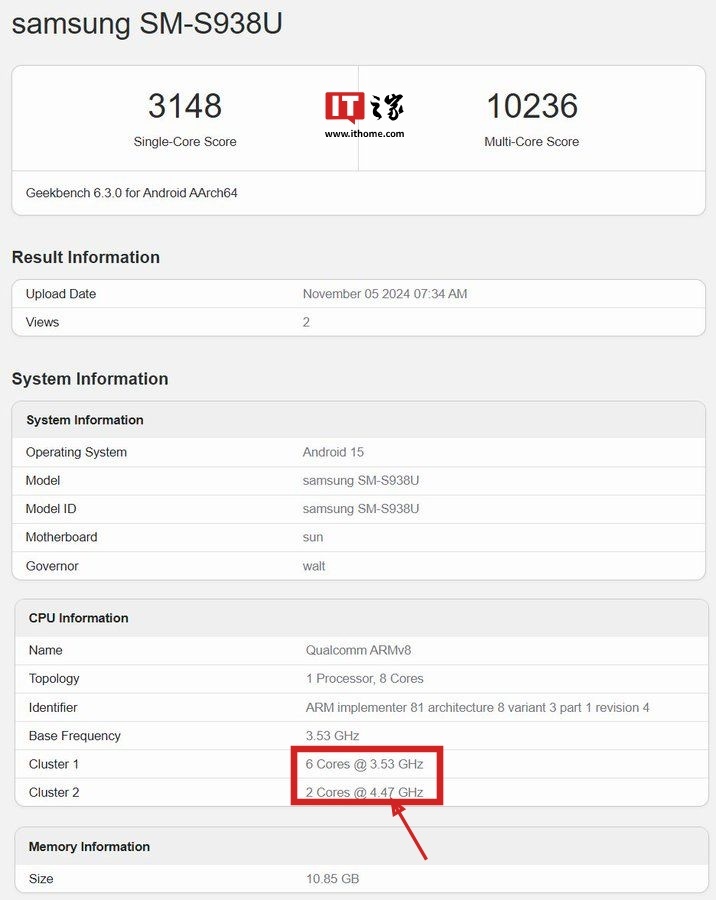Click the Single-Core Score label
The width and height of the screenshot is (716, 900).
[x=185, y=142]
